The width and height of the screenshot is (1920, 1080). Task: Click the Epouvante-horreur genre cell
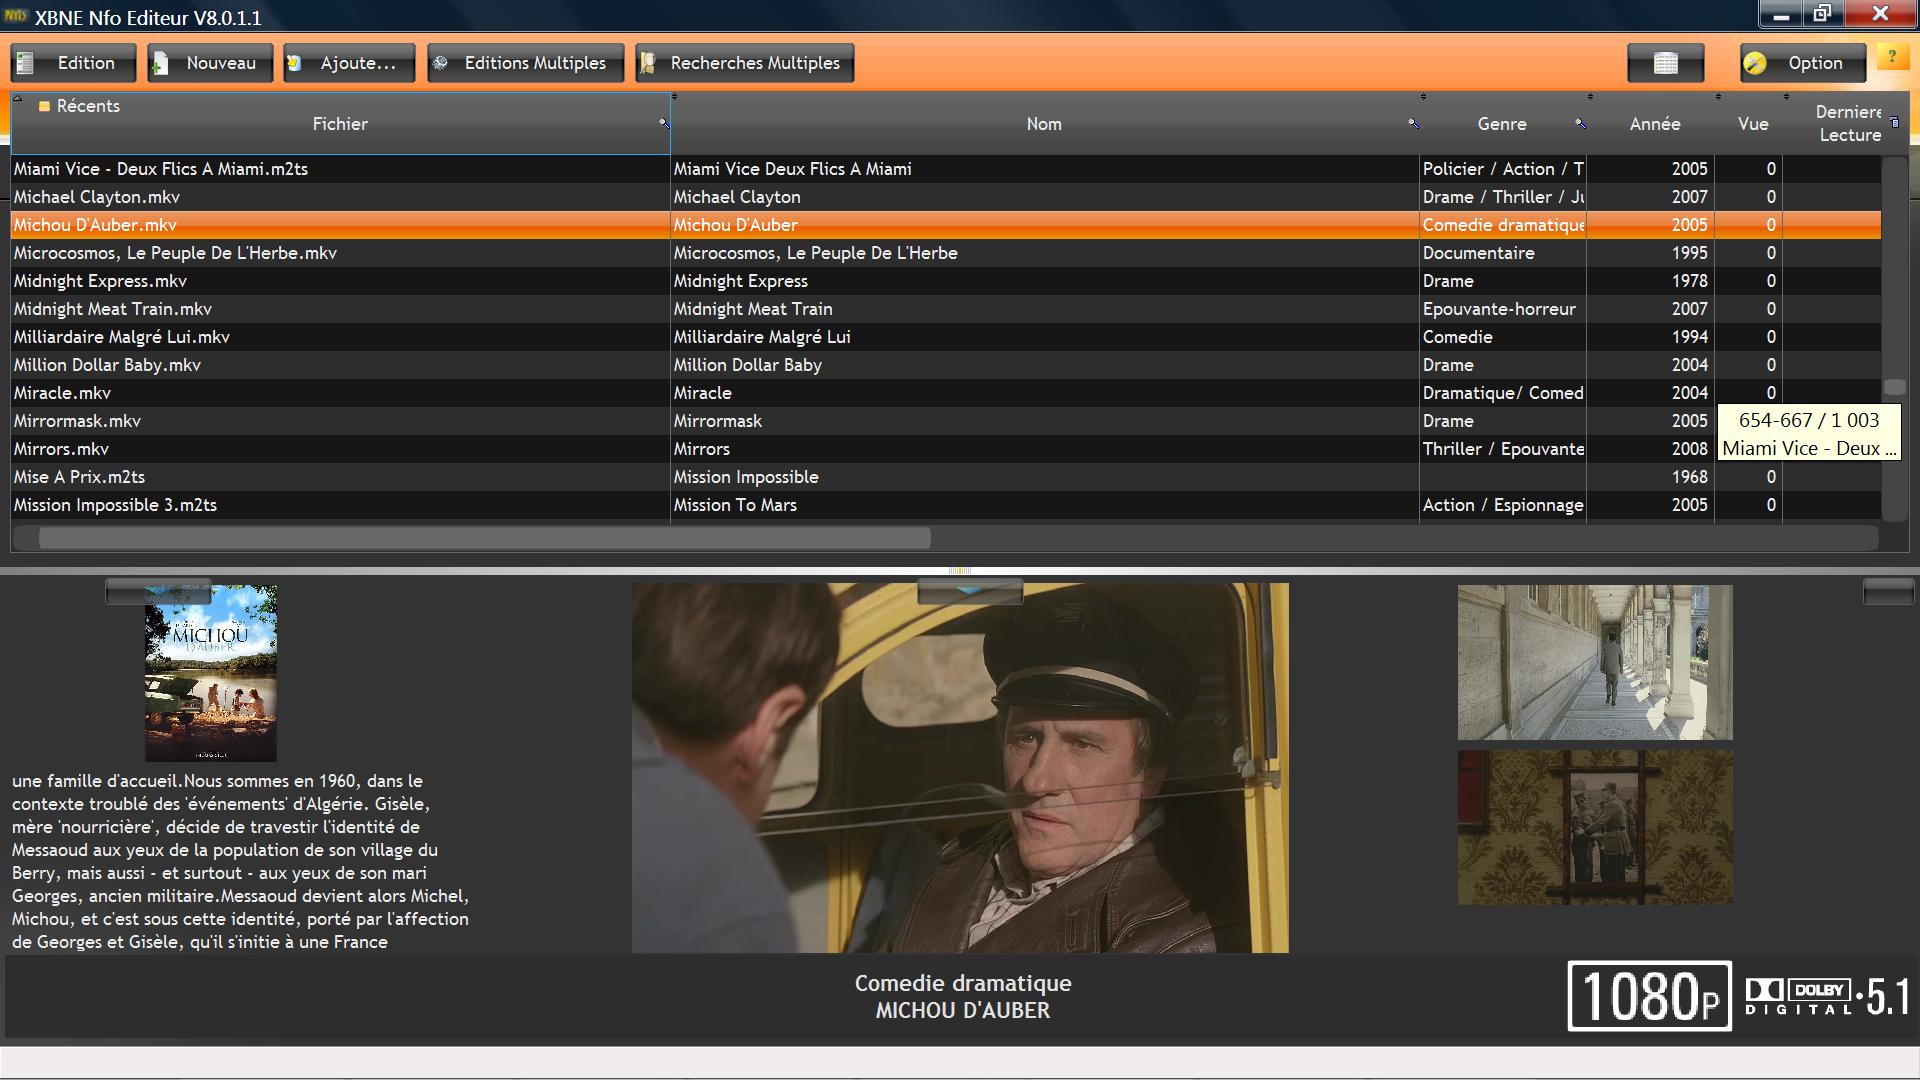[1502, 309]
